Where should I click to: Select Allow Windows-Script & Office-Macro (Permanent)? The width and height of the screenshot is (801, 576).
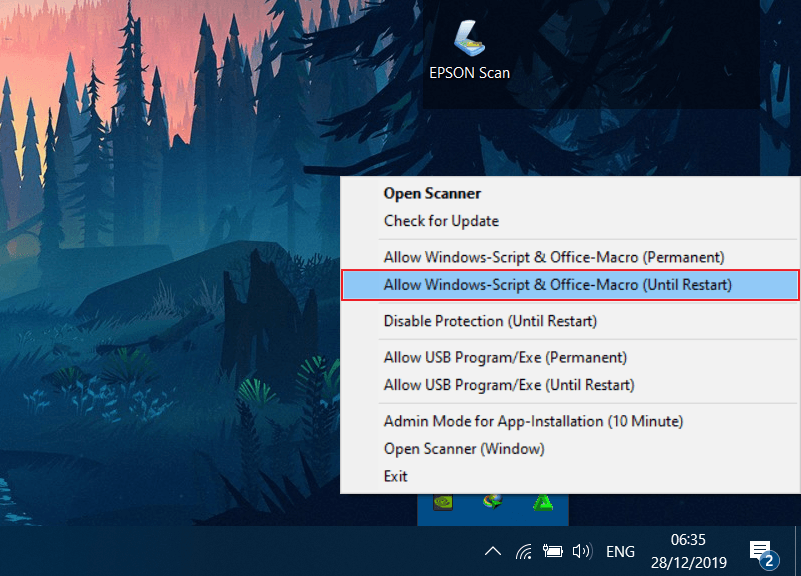[570, 257]
